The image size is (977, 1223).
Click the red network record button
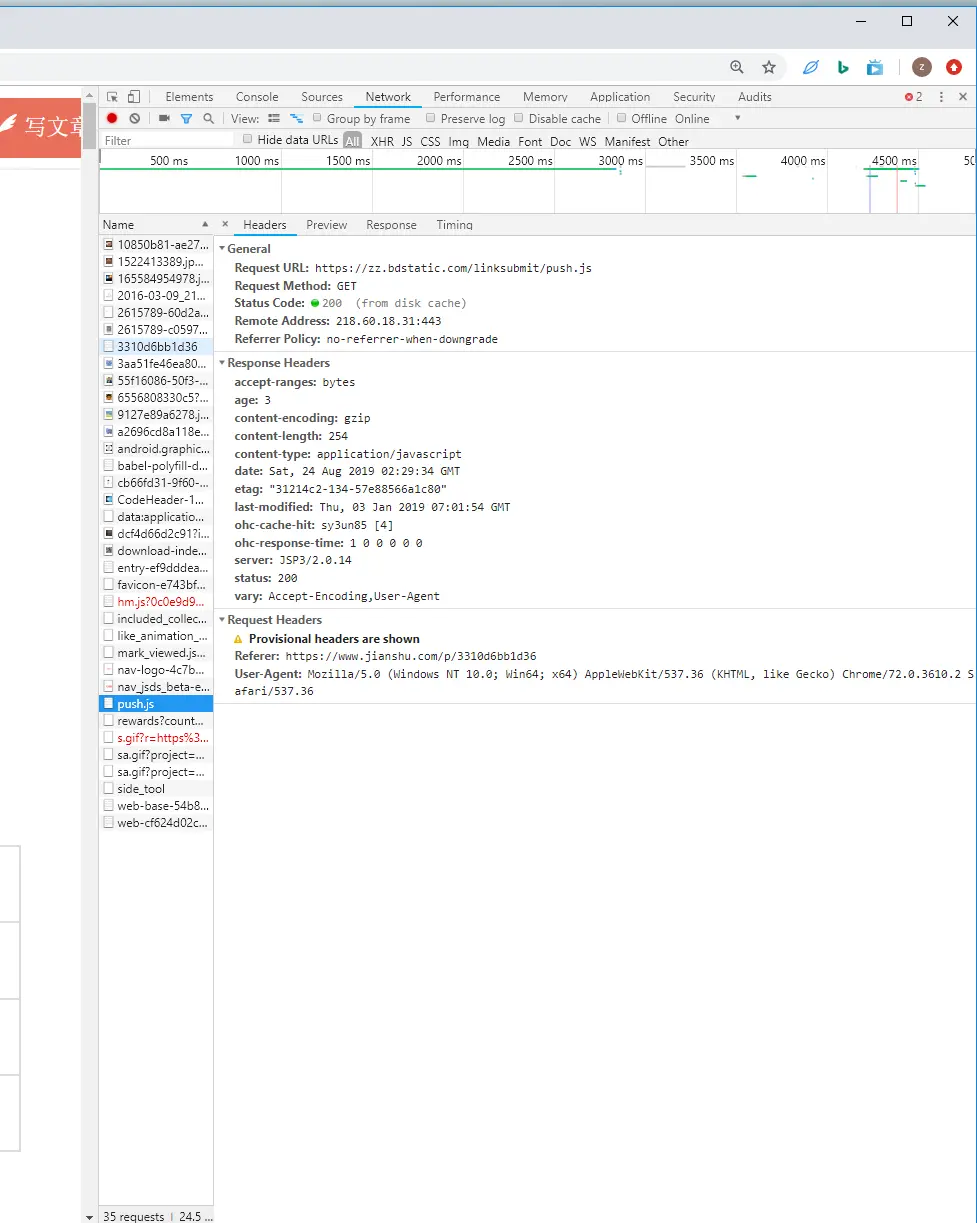click(112, 118)
